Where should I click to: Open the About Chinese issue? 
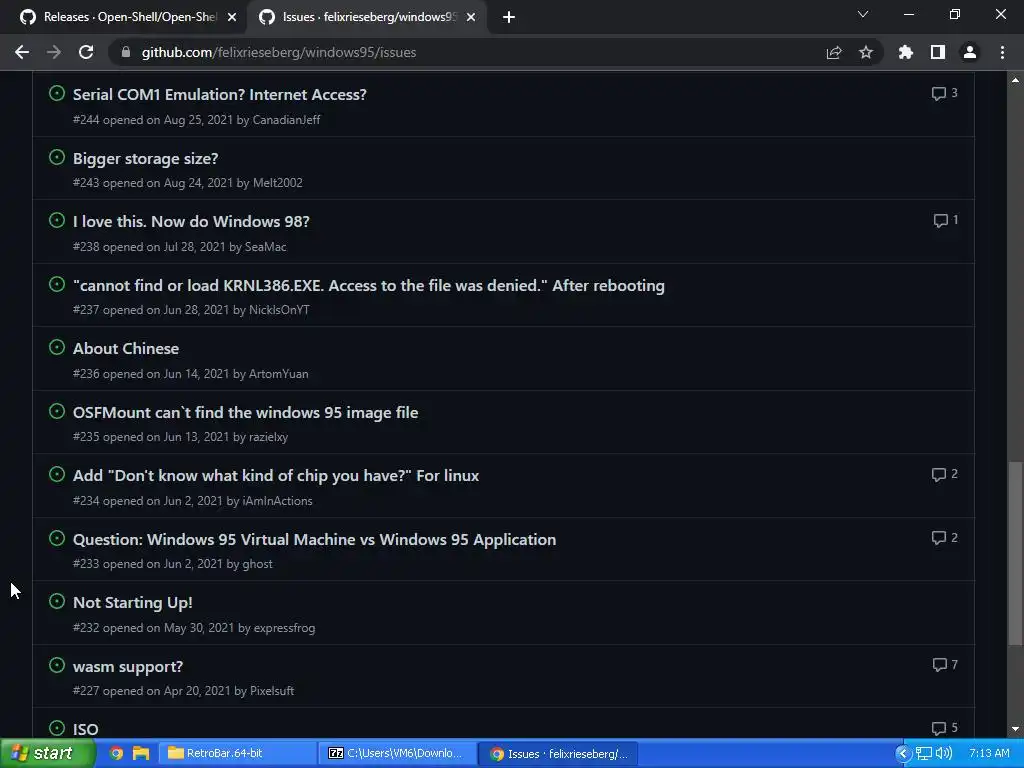tap(125, 349)
